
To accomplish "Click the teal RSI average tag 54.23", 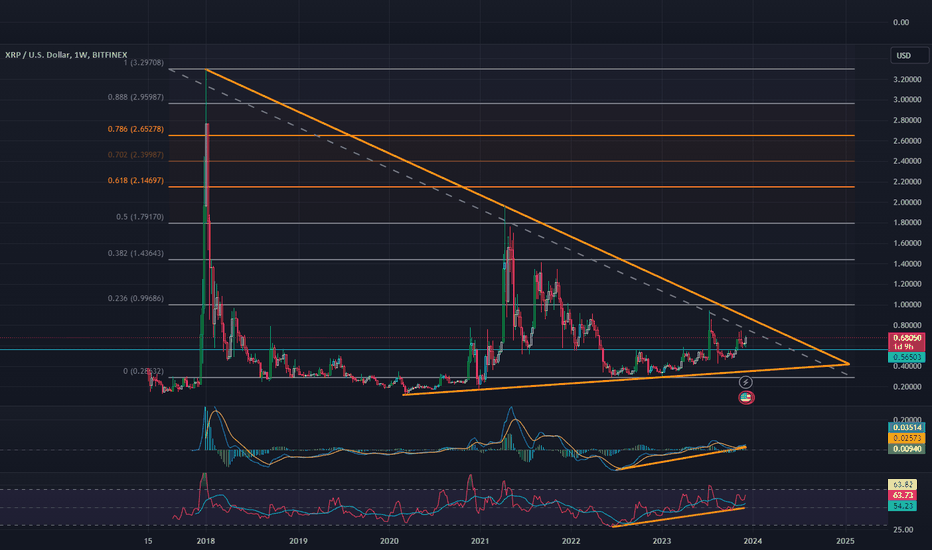I will [903, 506].
